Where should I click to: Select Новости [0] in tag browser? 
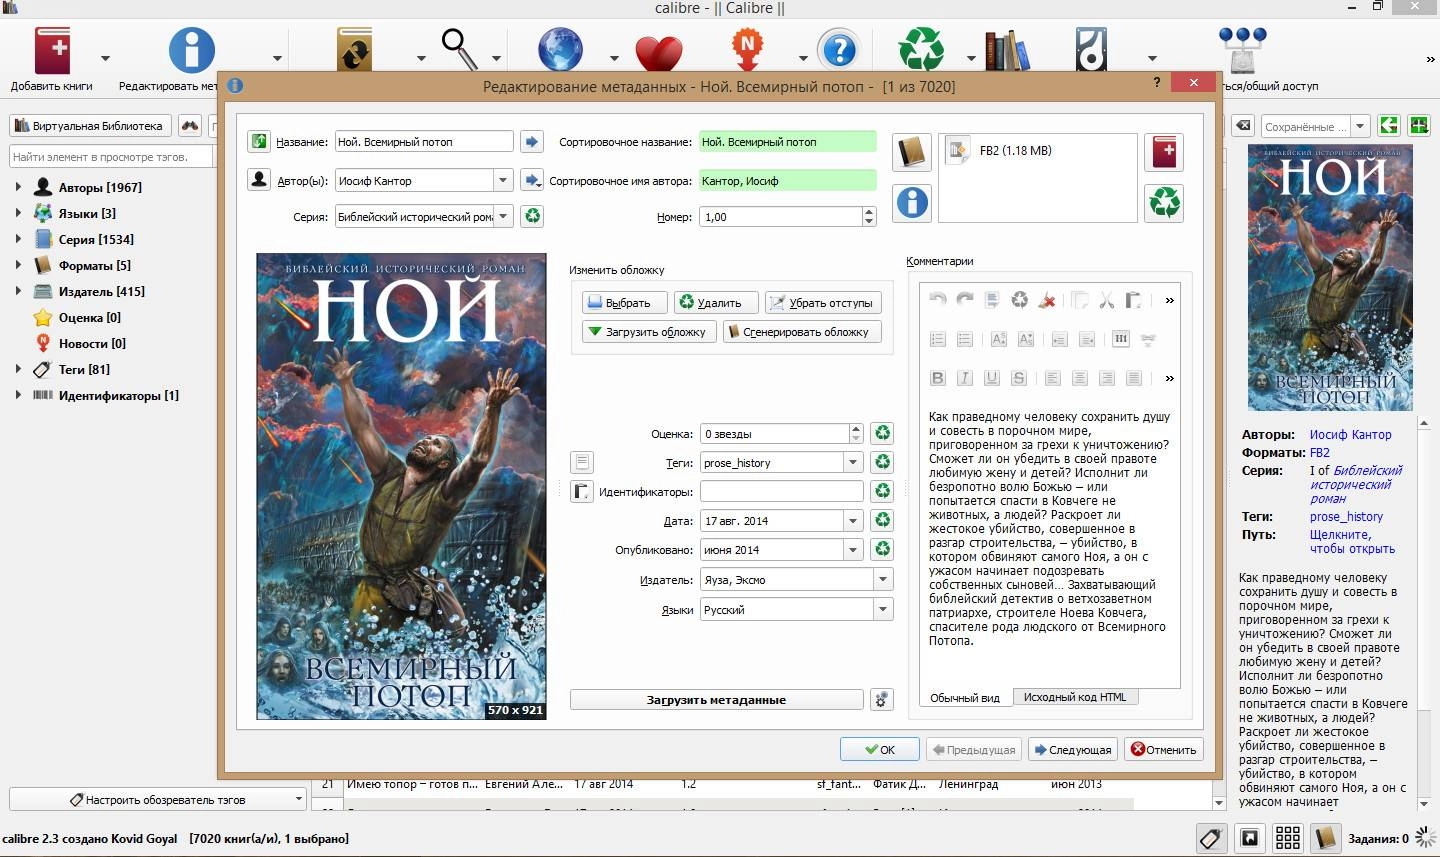pyautogui.click(x=92, y=343)
